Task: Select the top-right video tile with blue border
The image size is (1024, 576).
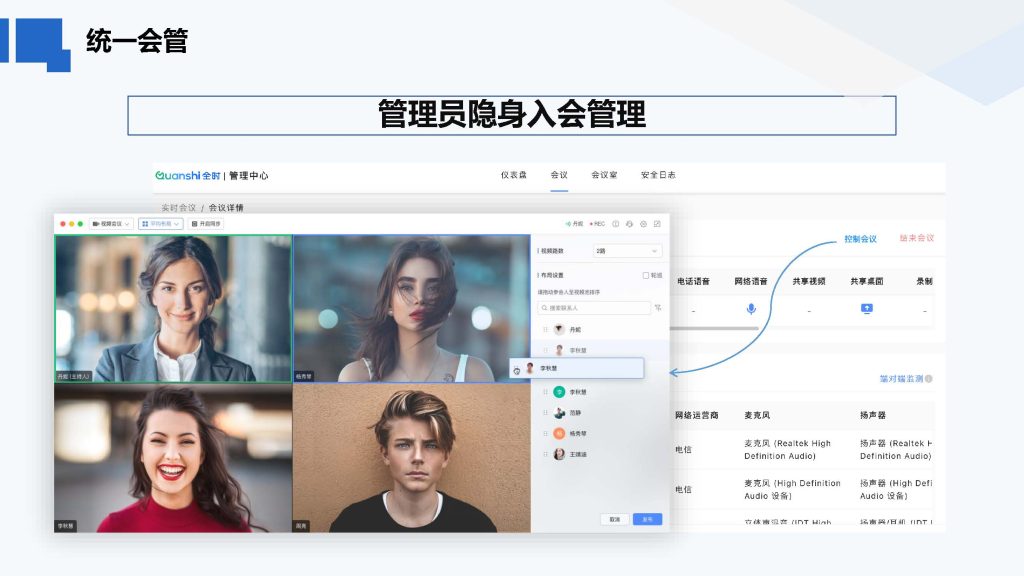Action: [x=411, y=308]
